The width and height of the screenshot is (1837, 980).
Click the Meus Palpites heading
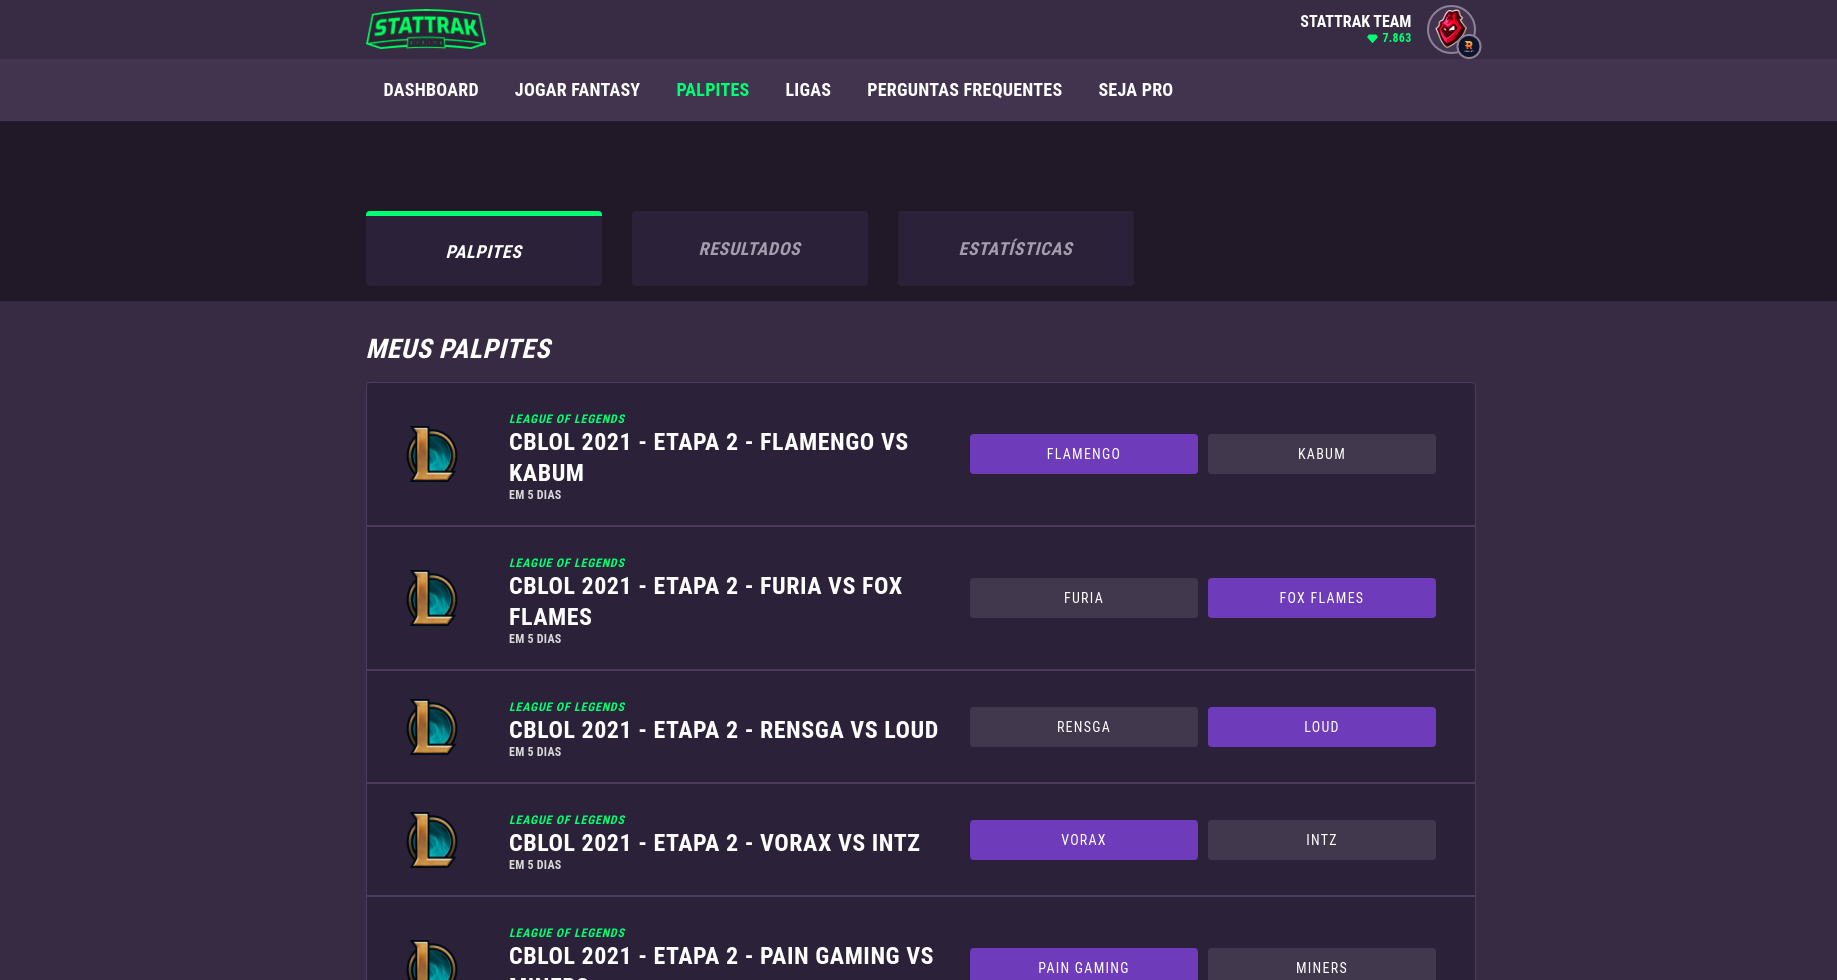tap(458, 349)
